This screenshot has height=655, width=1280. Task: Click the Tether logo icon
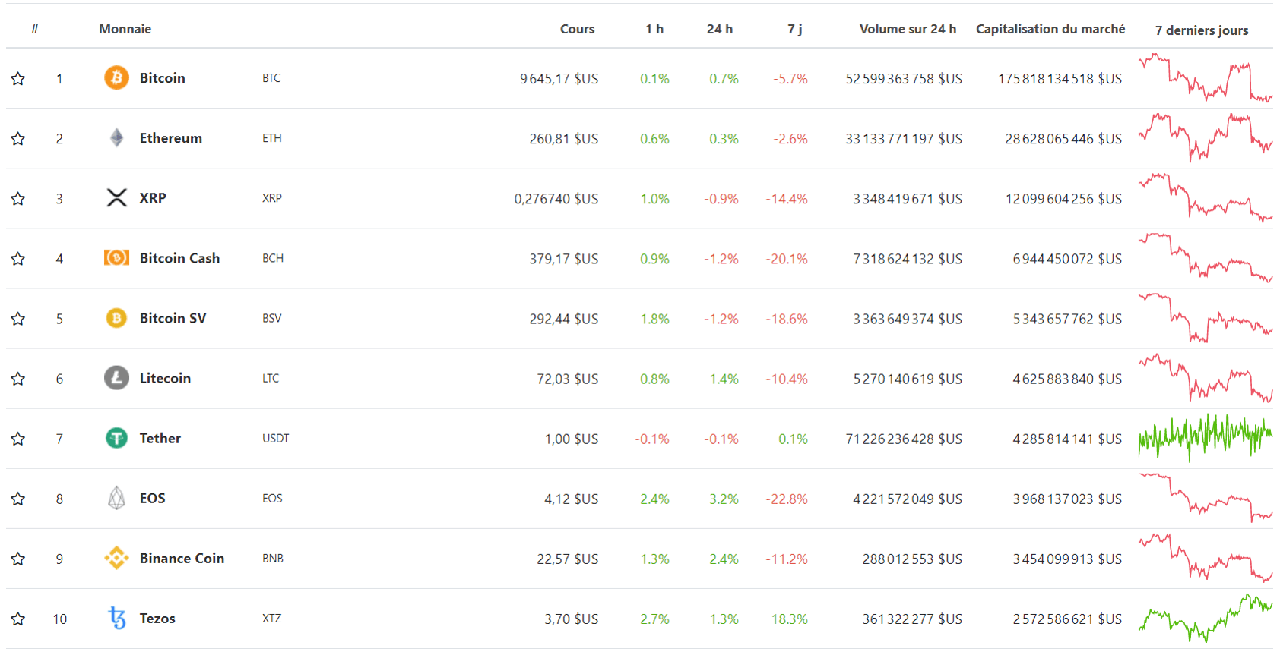(117, 438)
